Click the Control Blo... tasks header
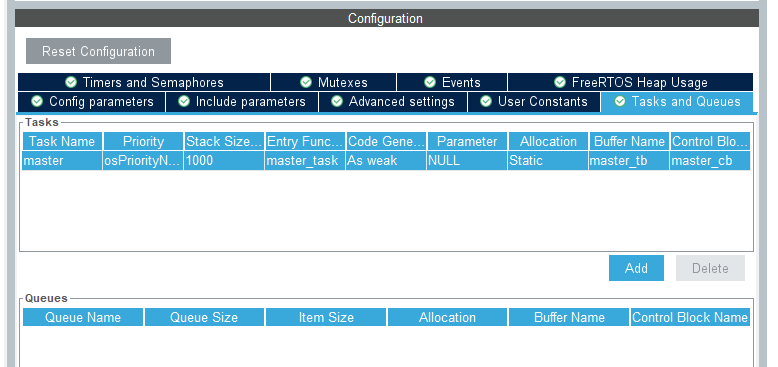This screenshot has height=367, width=778. (x=710, y=141)
